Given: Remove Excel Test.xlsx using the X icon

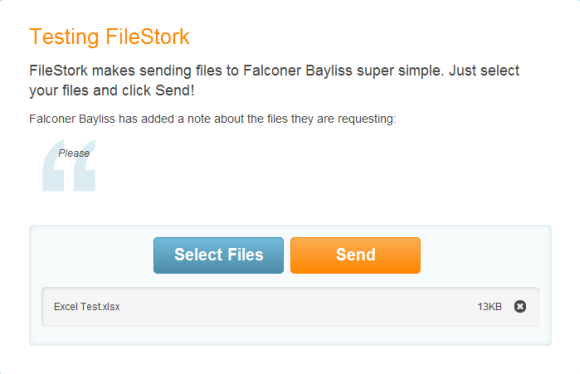Looking at the screenshot, I should tap(520, 306).
